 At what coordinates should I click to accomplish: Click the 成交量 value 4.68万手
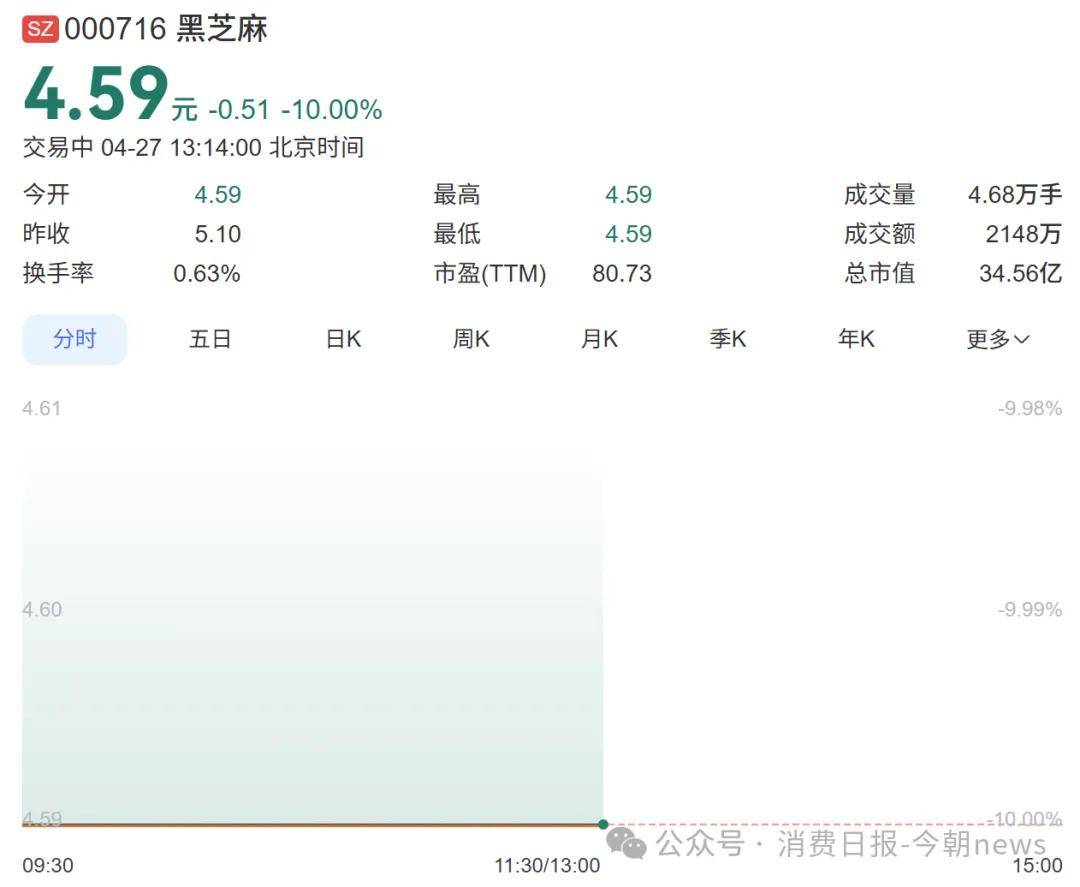pyautogui.click(x=1014, y=195)
